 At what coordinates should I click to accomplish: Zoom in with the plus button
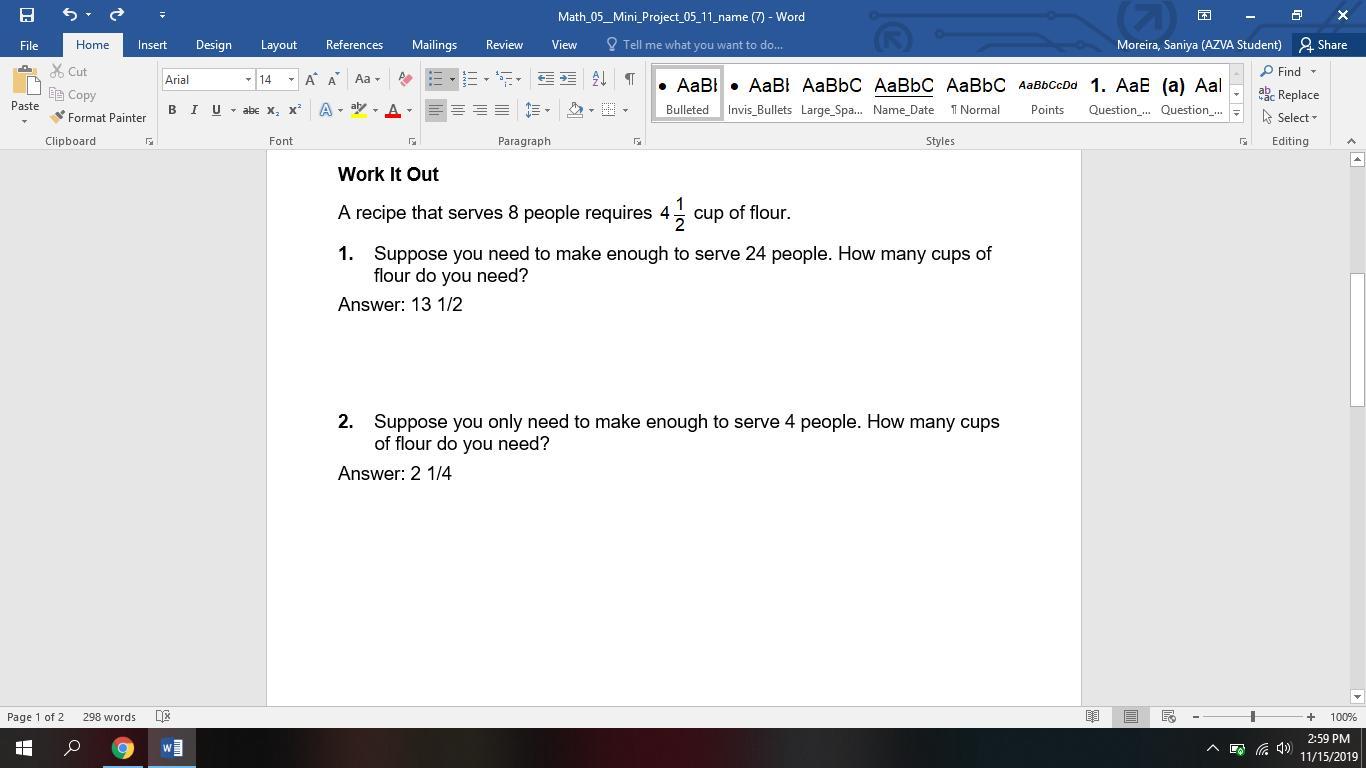coord(1311,717)
